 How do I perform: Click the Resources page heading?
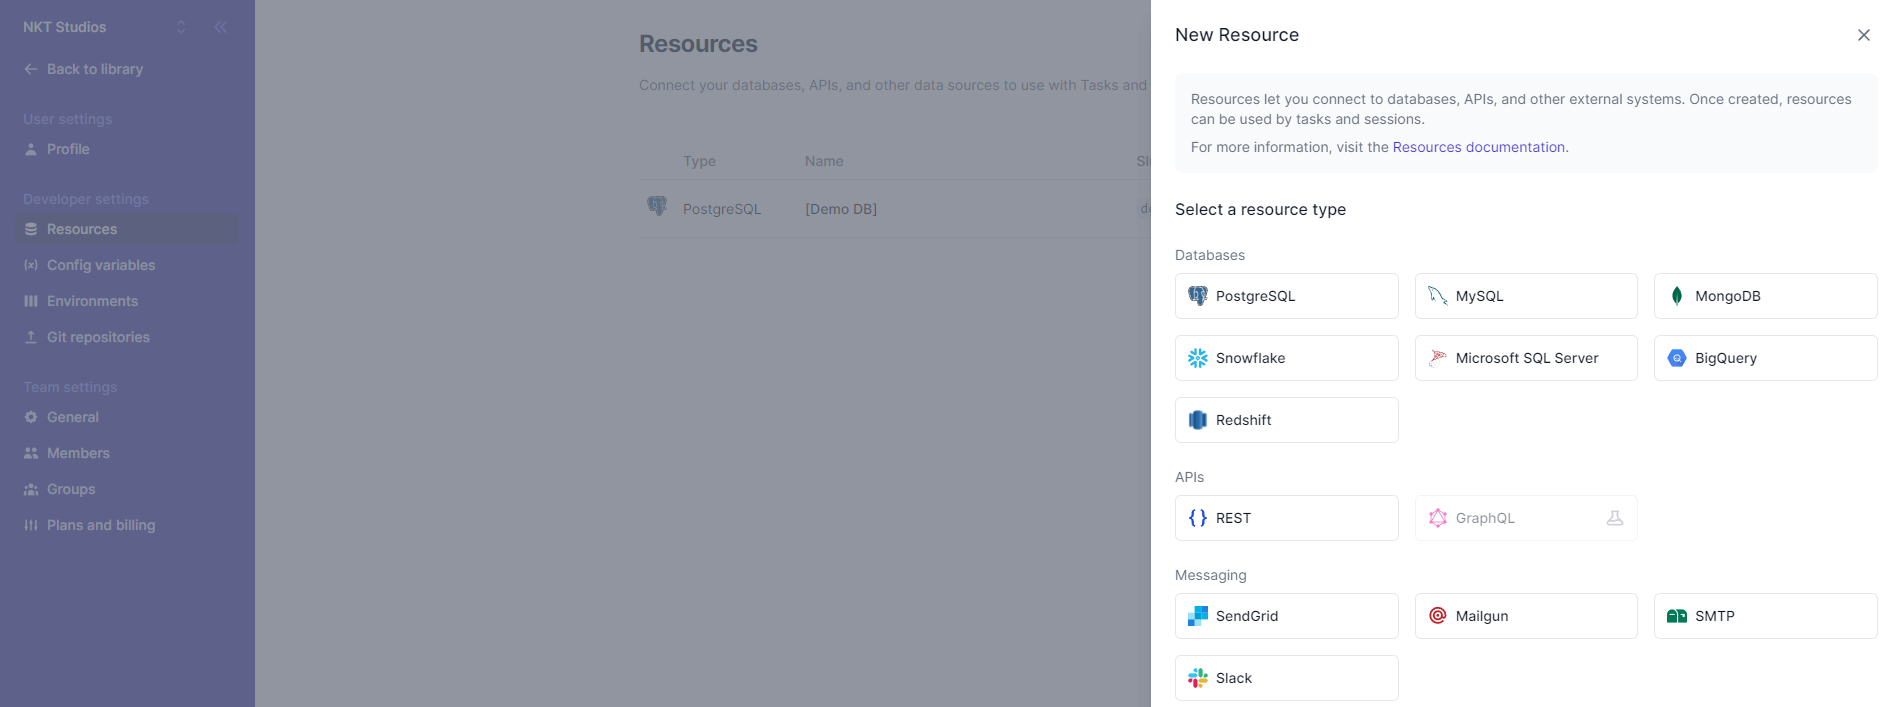(x=698, y=44)
